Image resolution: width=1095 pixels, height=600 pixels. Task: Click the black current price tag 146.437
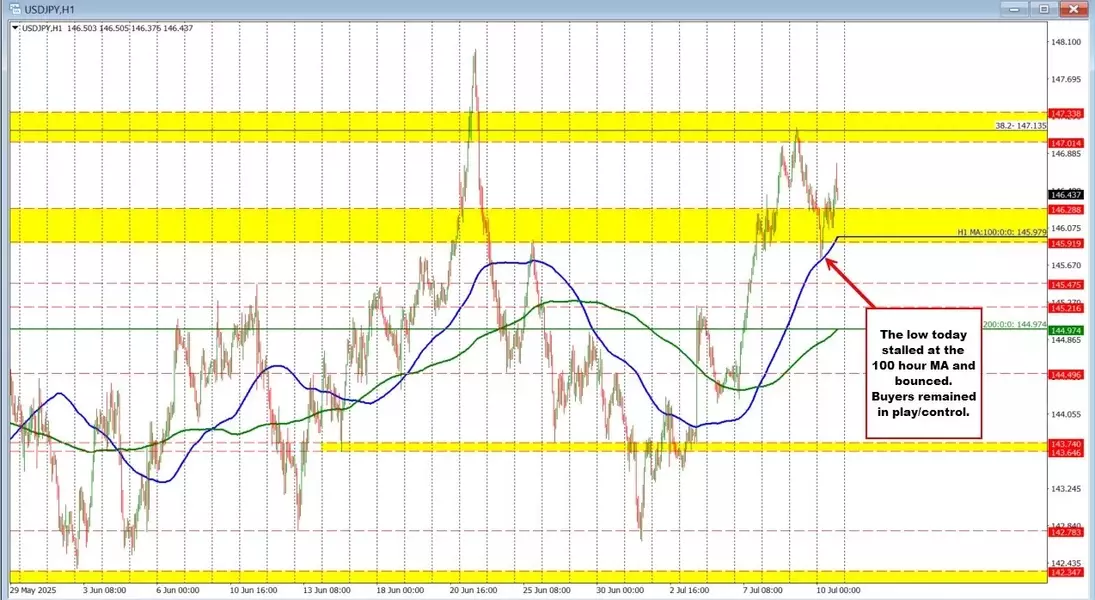tap(1066, 195)
